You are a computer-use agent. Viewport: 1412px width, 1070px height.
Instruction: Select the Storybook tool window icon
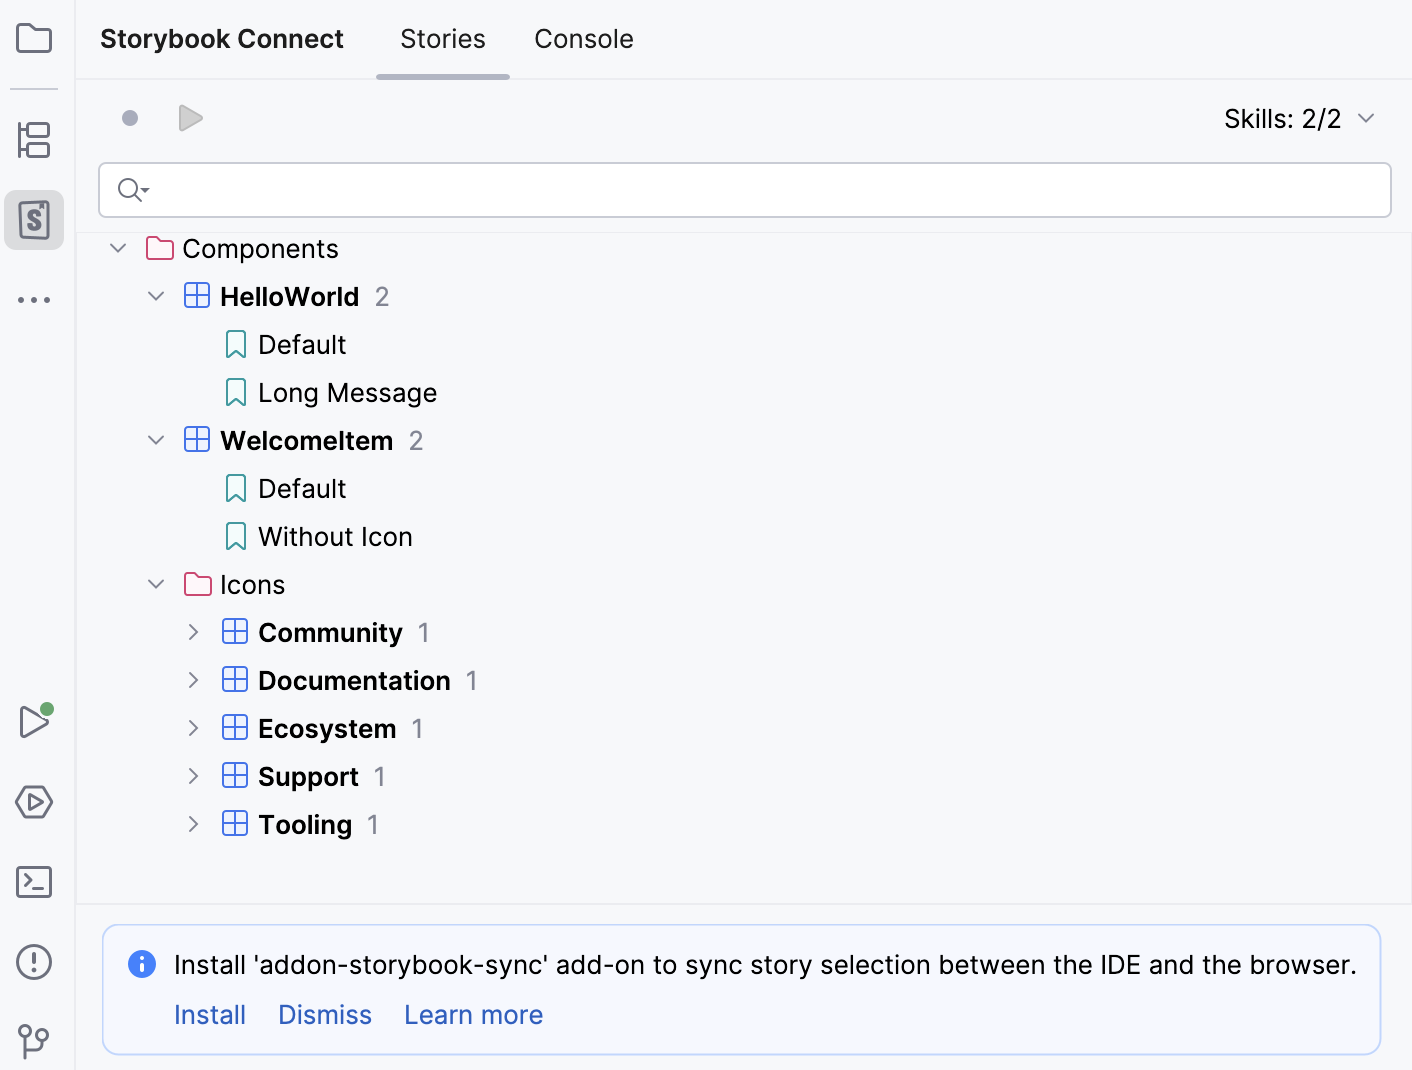[34, 220]
